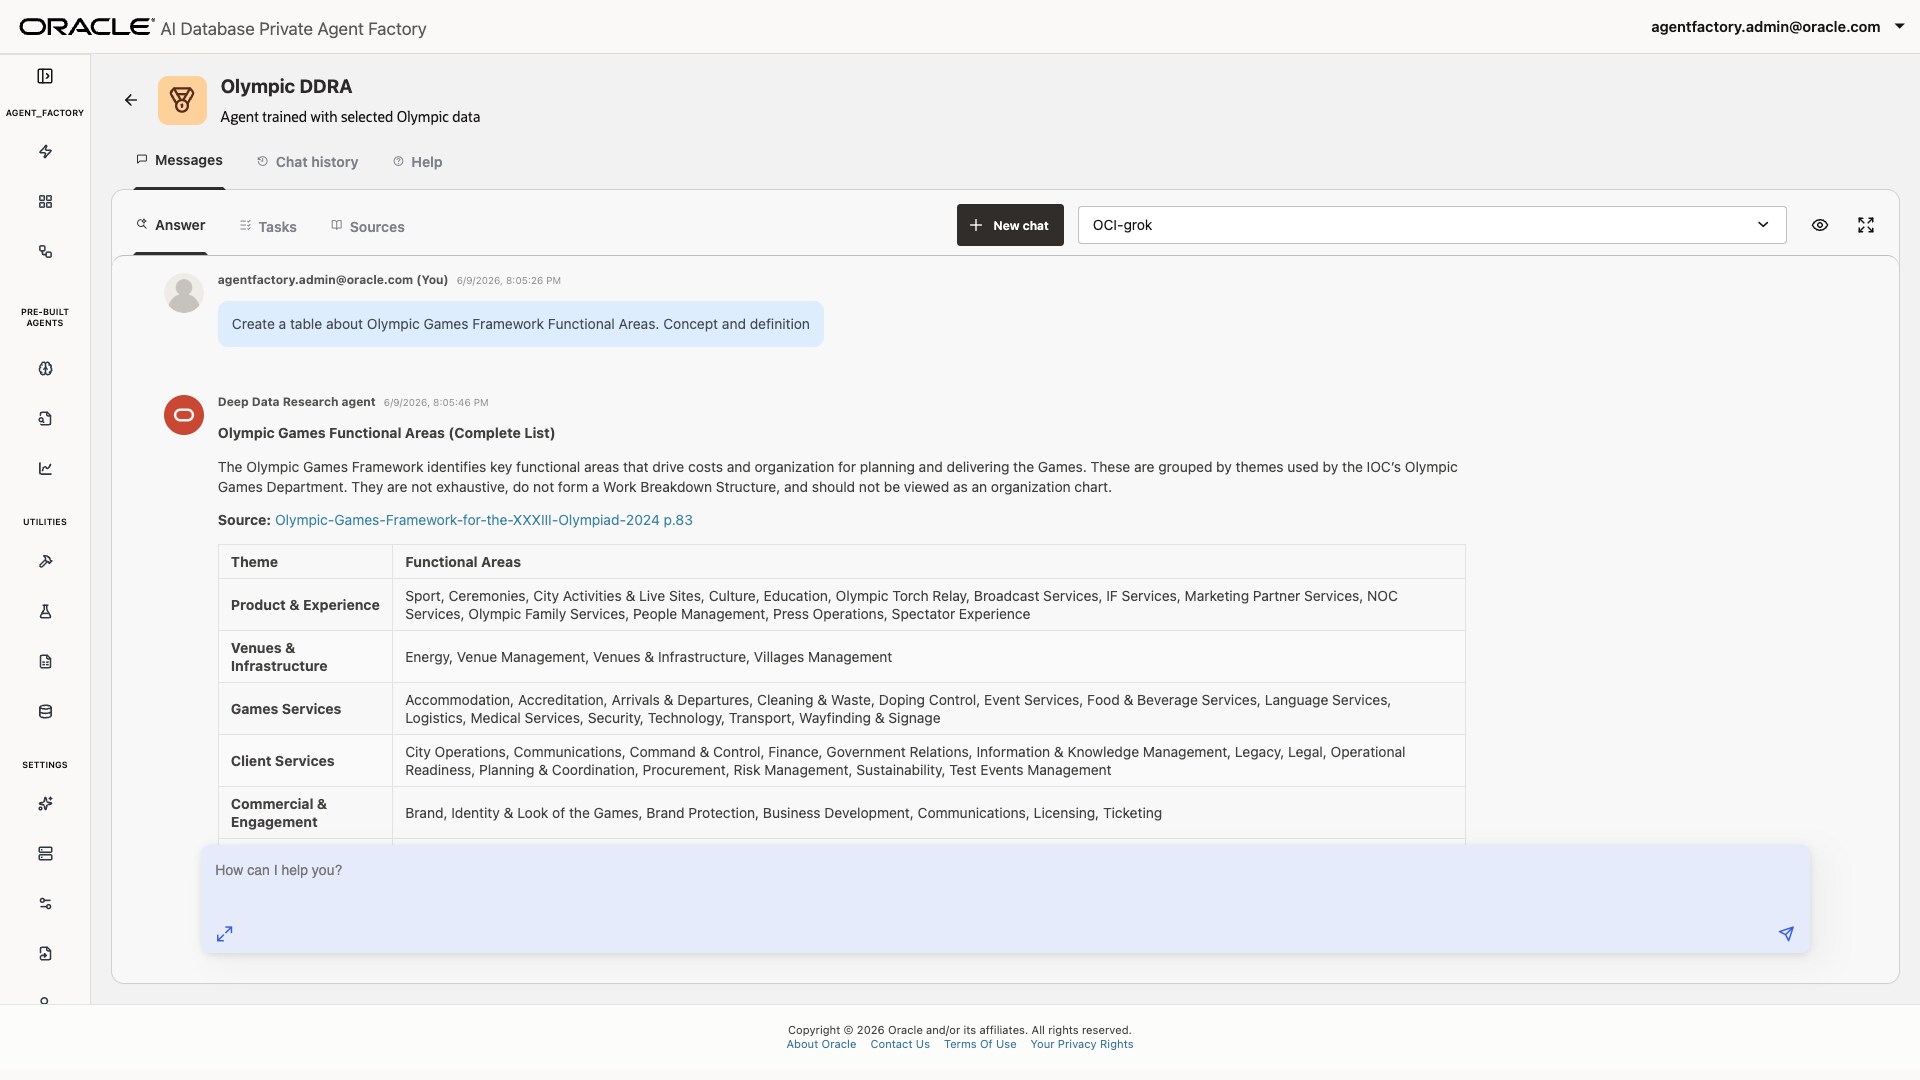Click the Venues & Infrastructure theme cell
Viewport: 1920px width, 1080px height.
tap(305, 657)
